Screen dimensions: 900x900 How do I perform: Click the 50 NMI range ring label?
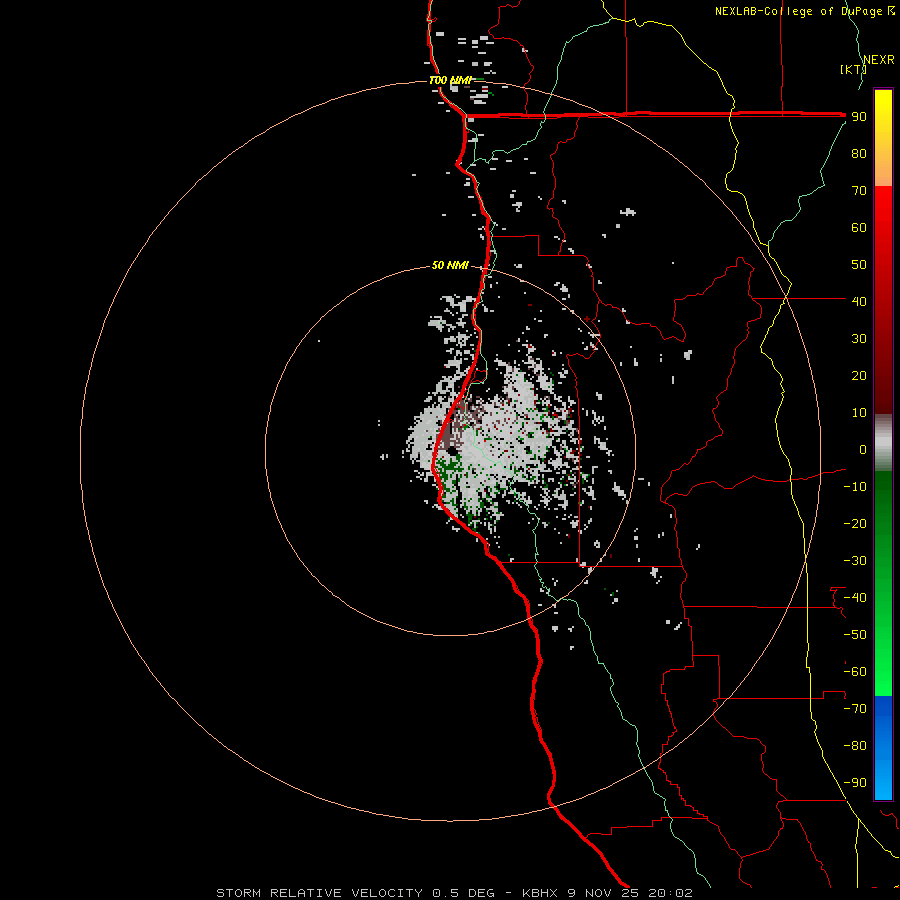pos(450,265)
